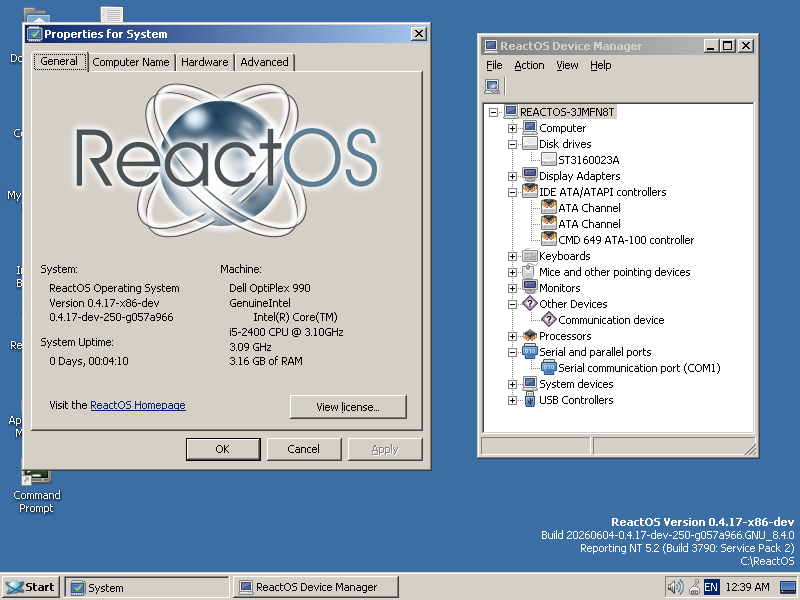Click the Keyboards category icon
Image resolution: width=800 pixels, height=600 pixels.
530,256
